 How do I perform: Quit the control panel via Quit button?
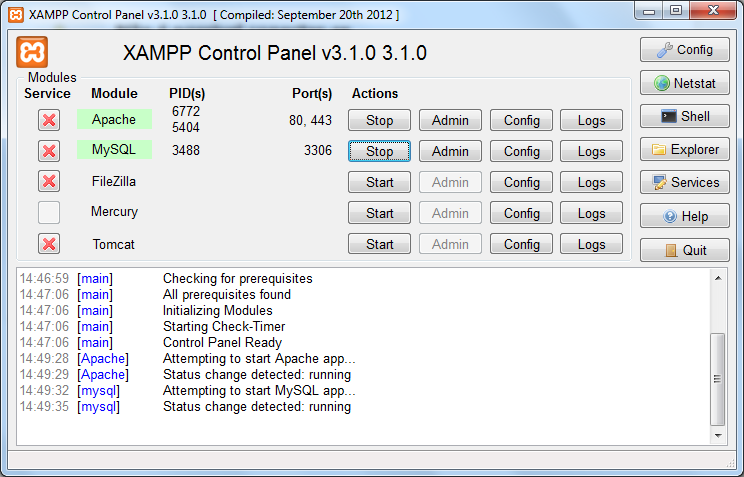[684, 250]
